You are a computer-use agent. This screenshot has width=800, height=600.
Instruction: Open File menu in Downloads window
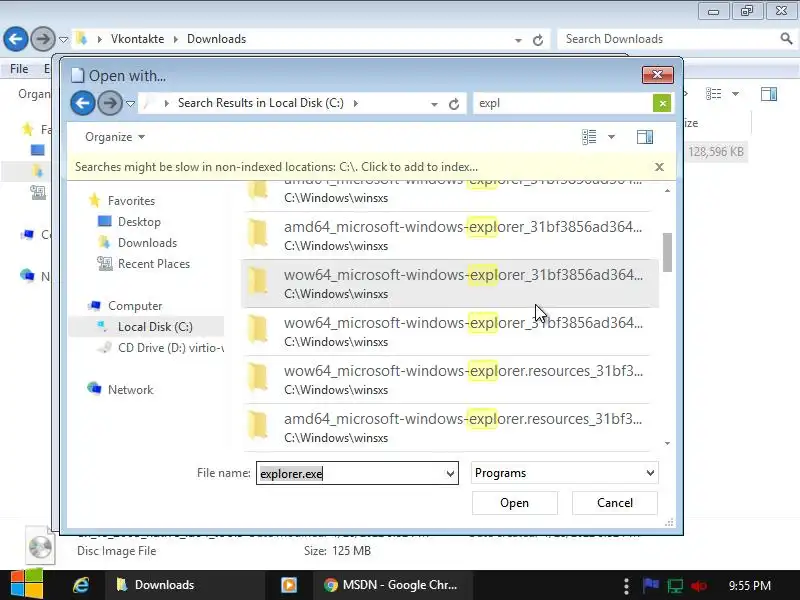tap(19, 68)
